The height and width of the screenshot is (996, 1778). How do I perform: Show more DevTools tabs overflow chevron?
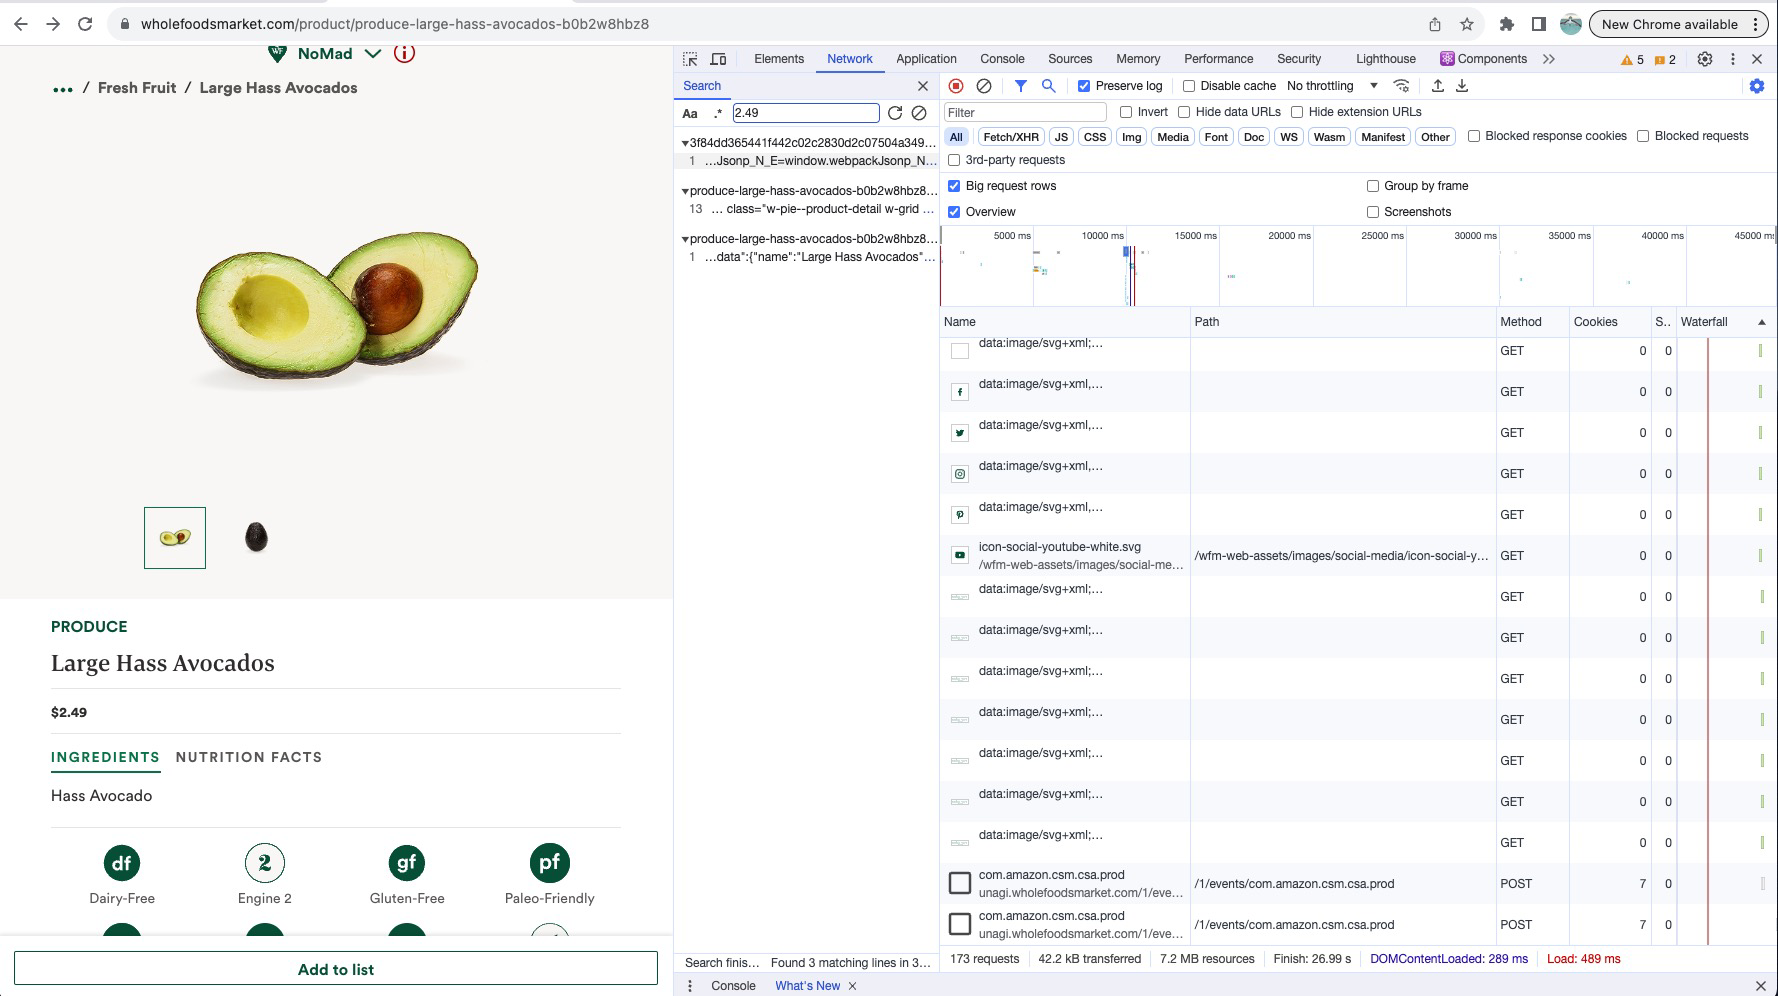tap(1549, 59)
